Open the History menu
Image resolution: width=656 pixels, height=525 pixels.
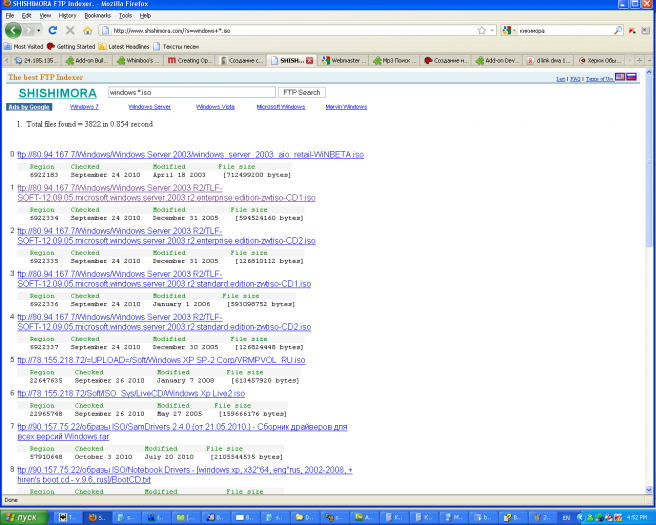(x=67, y=15)
